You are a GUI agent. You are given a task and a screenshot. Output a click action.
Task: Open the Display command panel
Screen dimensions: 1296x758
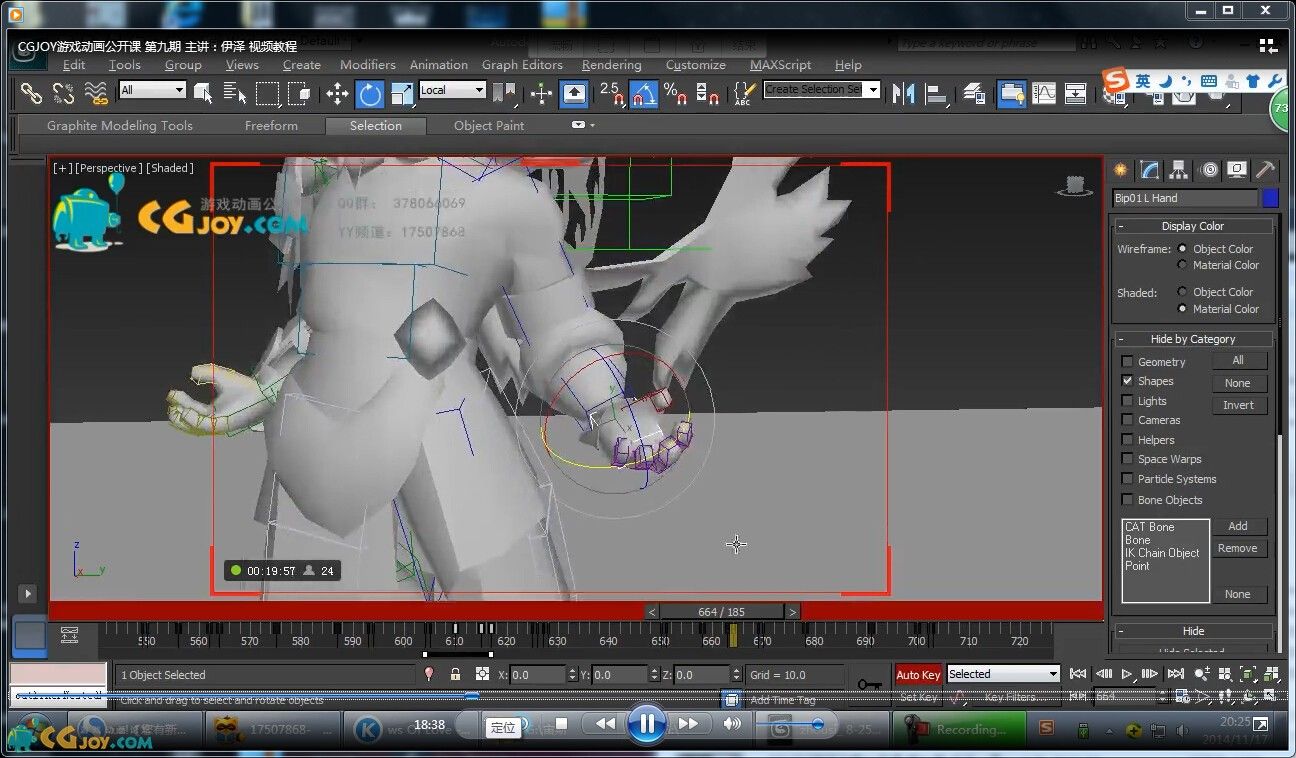(x=1238, y=169)
